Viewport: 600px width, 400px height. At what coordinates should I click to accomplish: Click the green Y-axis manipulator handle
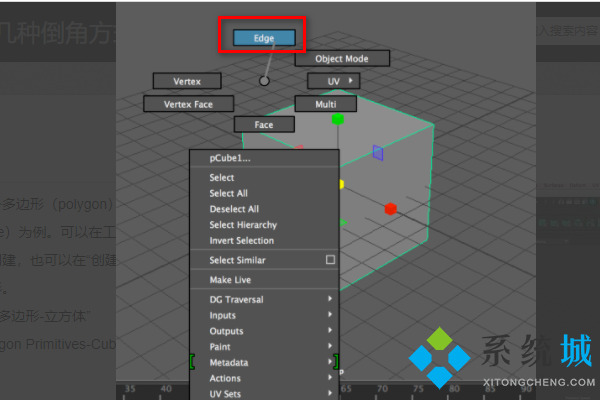tap(338, 119)
